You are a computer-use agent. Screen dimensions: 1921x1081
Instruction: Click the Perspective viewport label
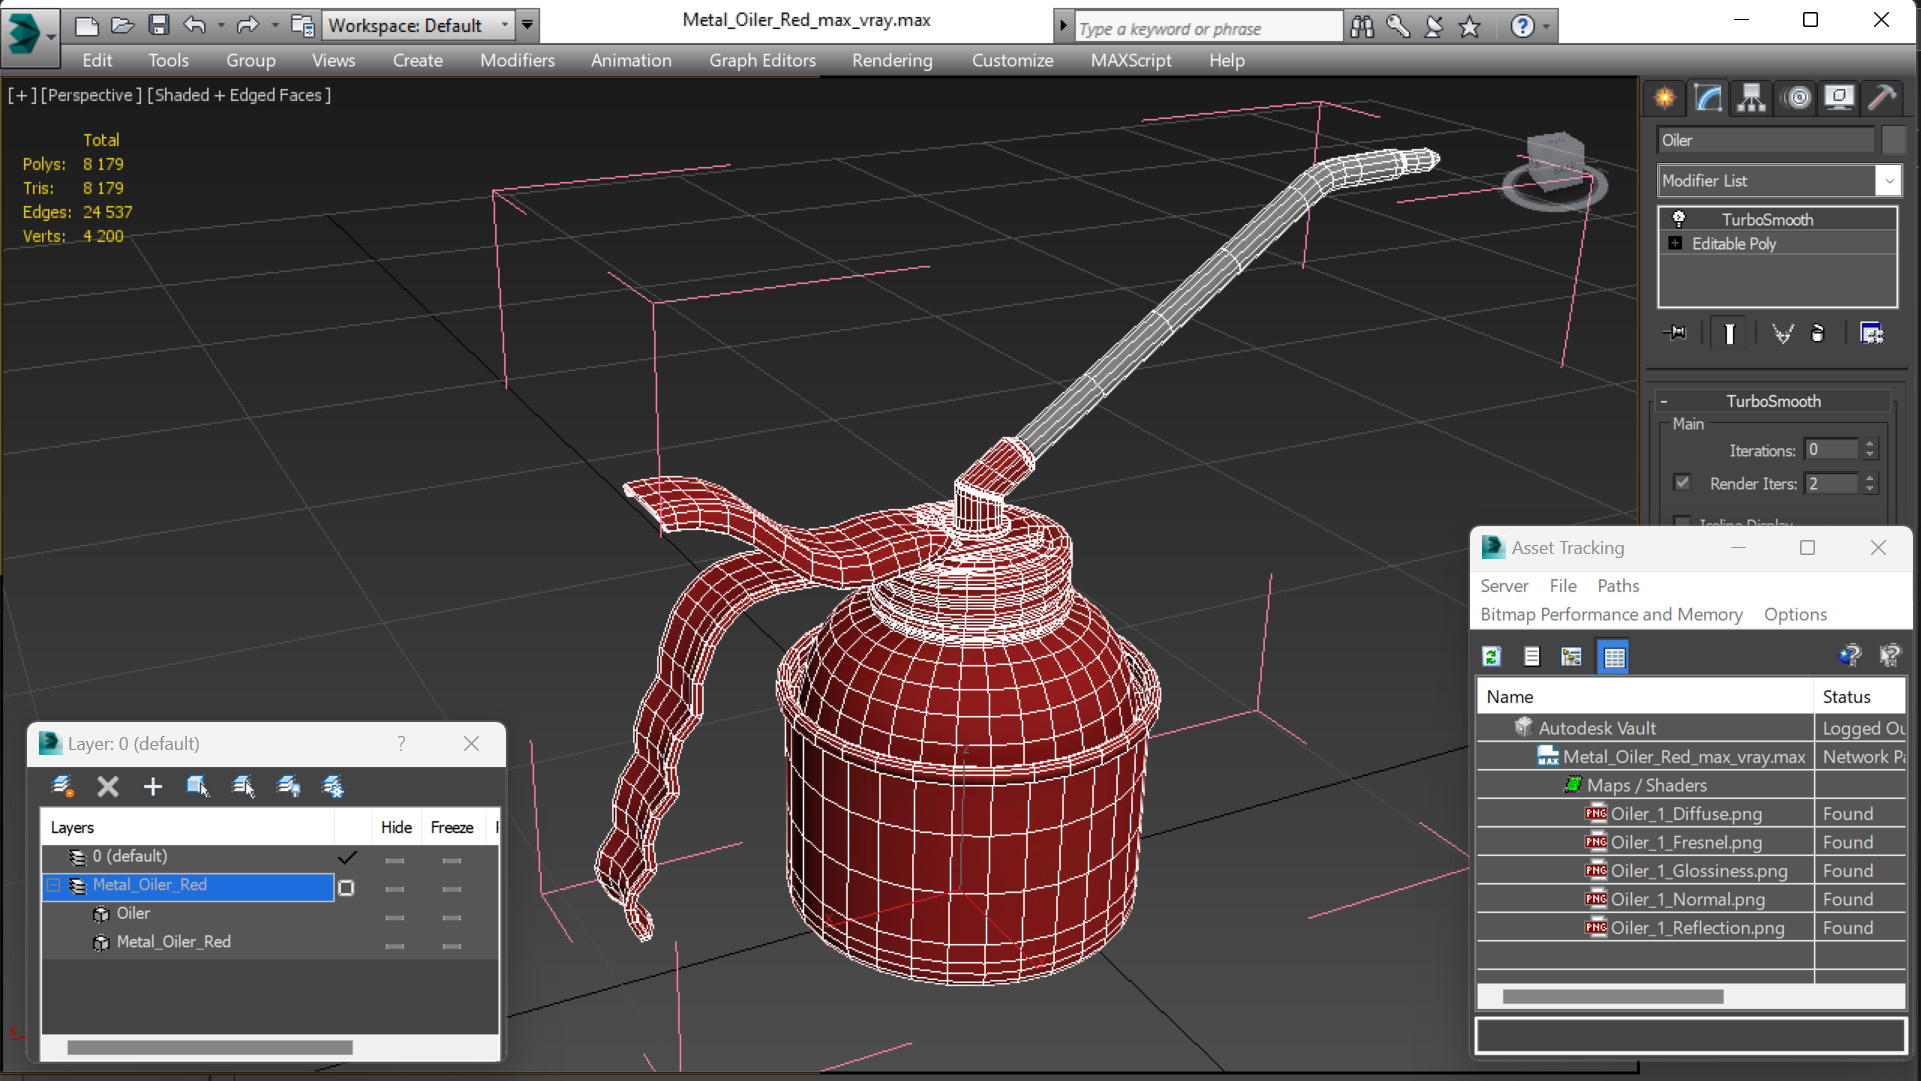click(89, 95)
